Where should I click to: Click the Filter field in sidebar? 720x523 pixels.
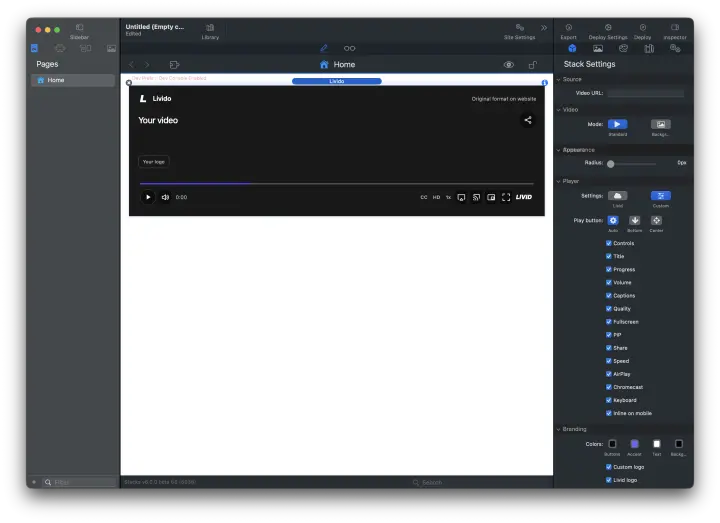[79, 482]
